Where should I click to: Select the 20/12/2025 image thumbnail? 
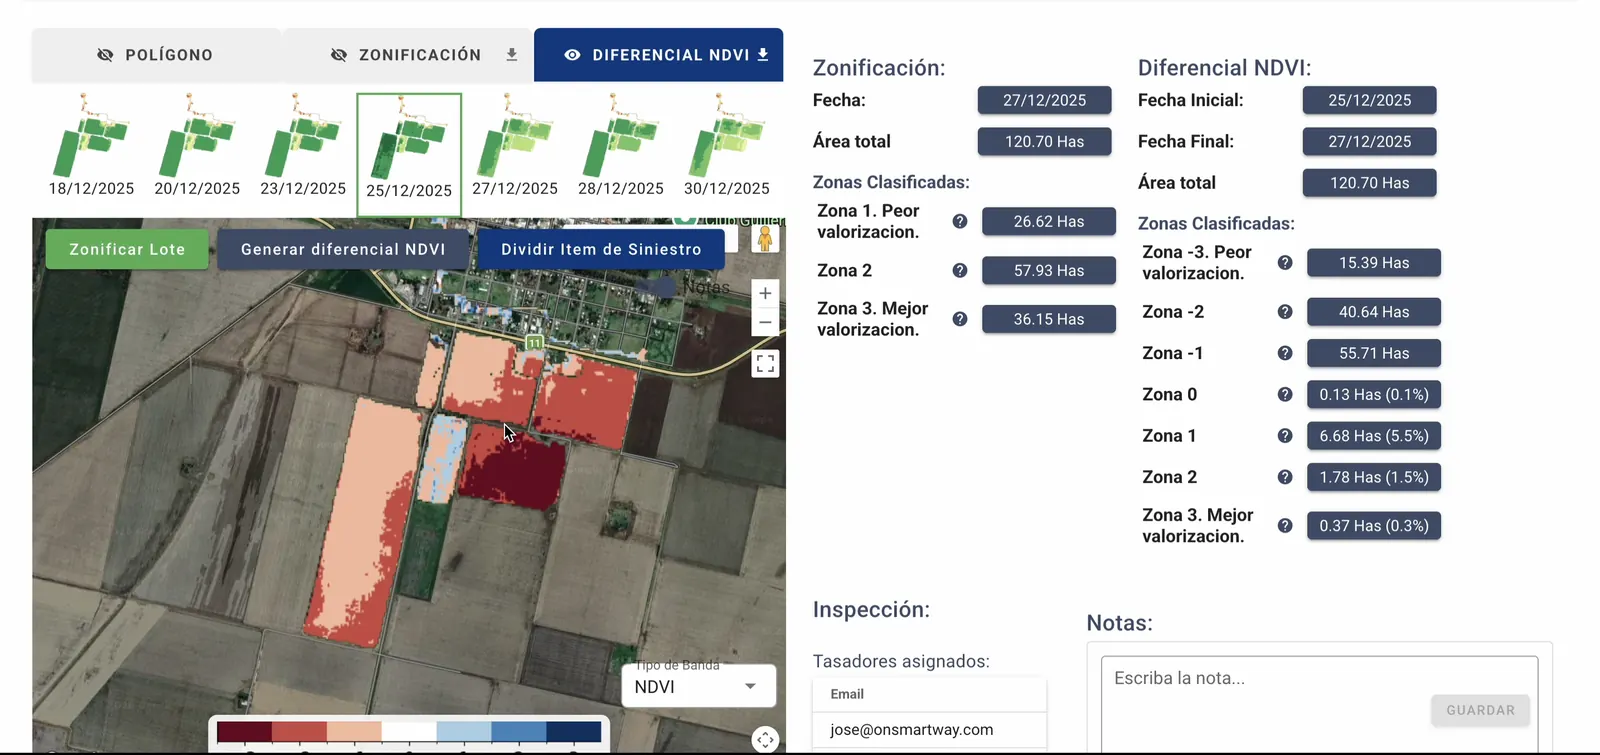click(x=197, y=145)
